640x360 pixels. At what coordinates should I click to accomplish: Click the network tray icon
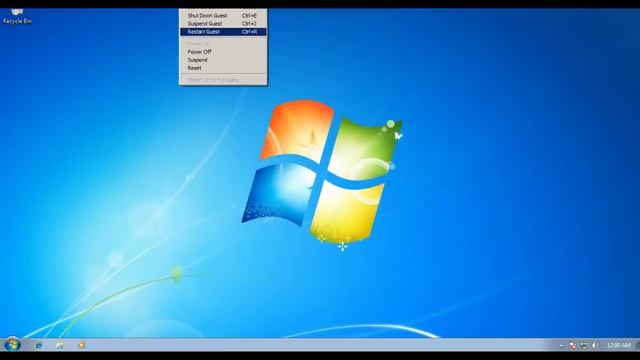coord(584,346)
